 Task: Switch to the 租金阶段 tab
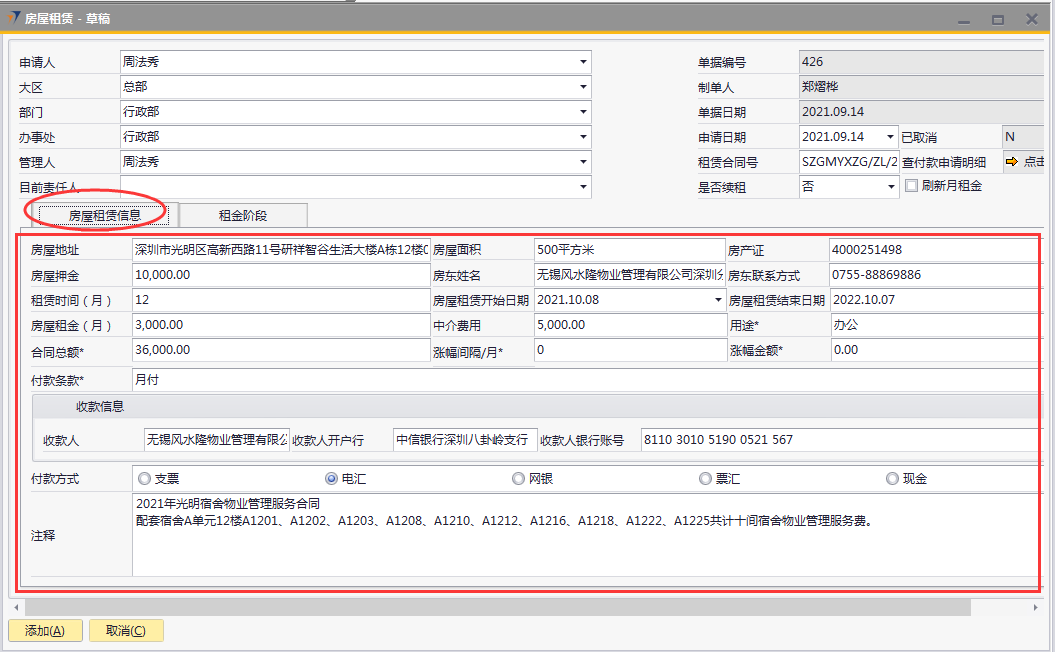tap(243, 215)
